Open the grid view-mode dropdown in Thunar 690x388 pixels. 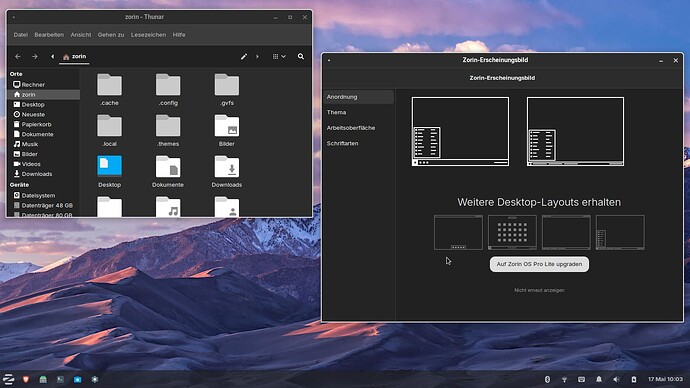(x=279, y=56)
